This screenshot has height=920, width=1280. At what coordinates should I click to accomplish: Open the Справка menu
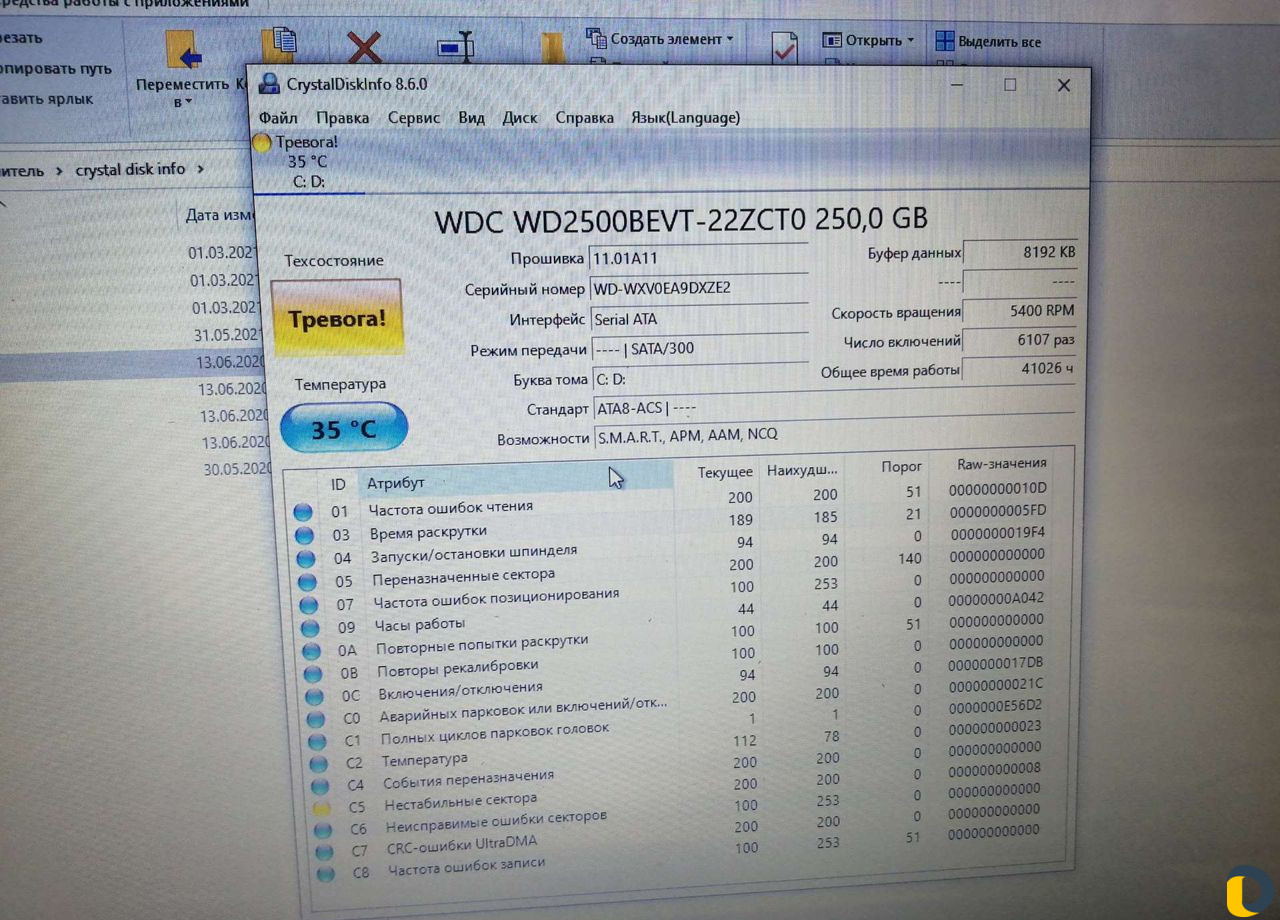(585, 117)
